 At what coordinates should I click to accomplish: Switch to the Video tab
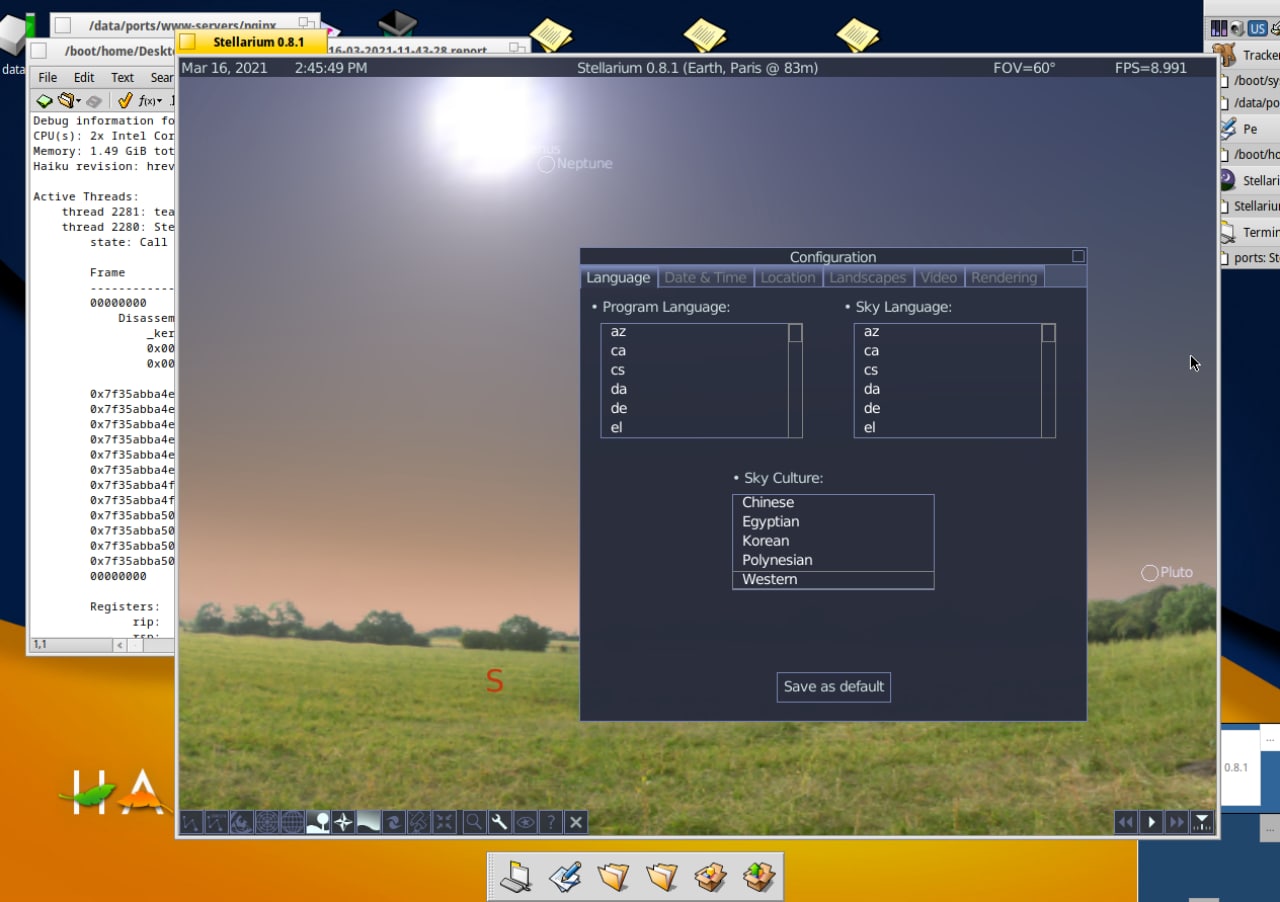tap(939, 277)
